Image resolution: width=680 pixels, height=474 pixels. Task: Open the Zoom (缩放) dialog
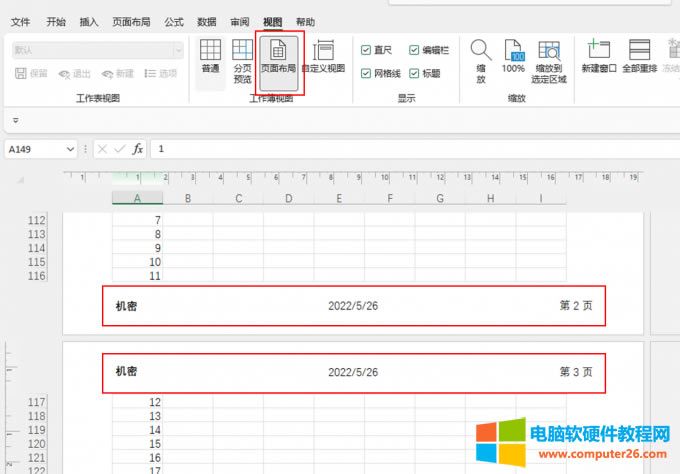[x=480, y=60]
